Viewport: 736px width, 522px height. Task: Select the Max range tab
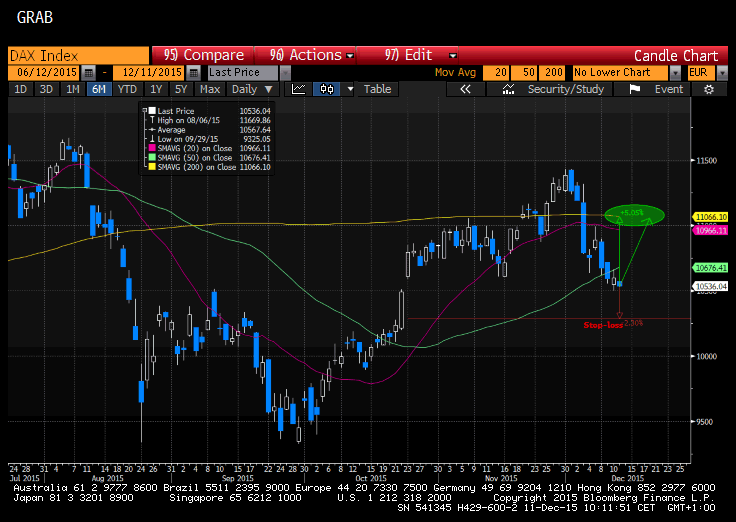pos(210,89)
